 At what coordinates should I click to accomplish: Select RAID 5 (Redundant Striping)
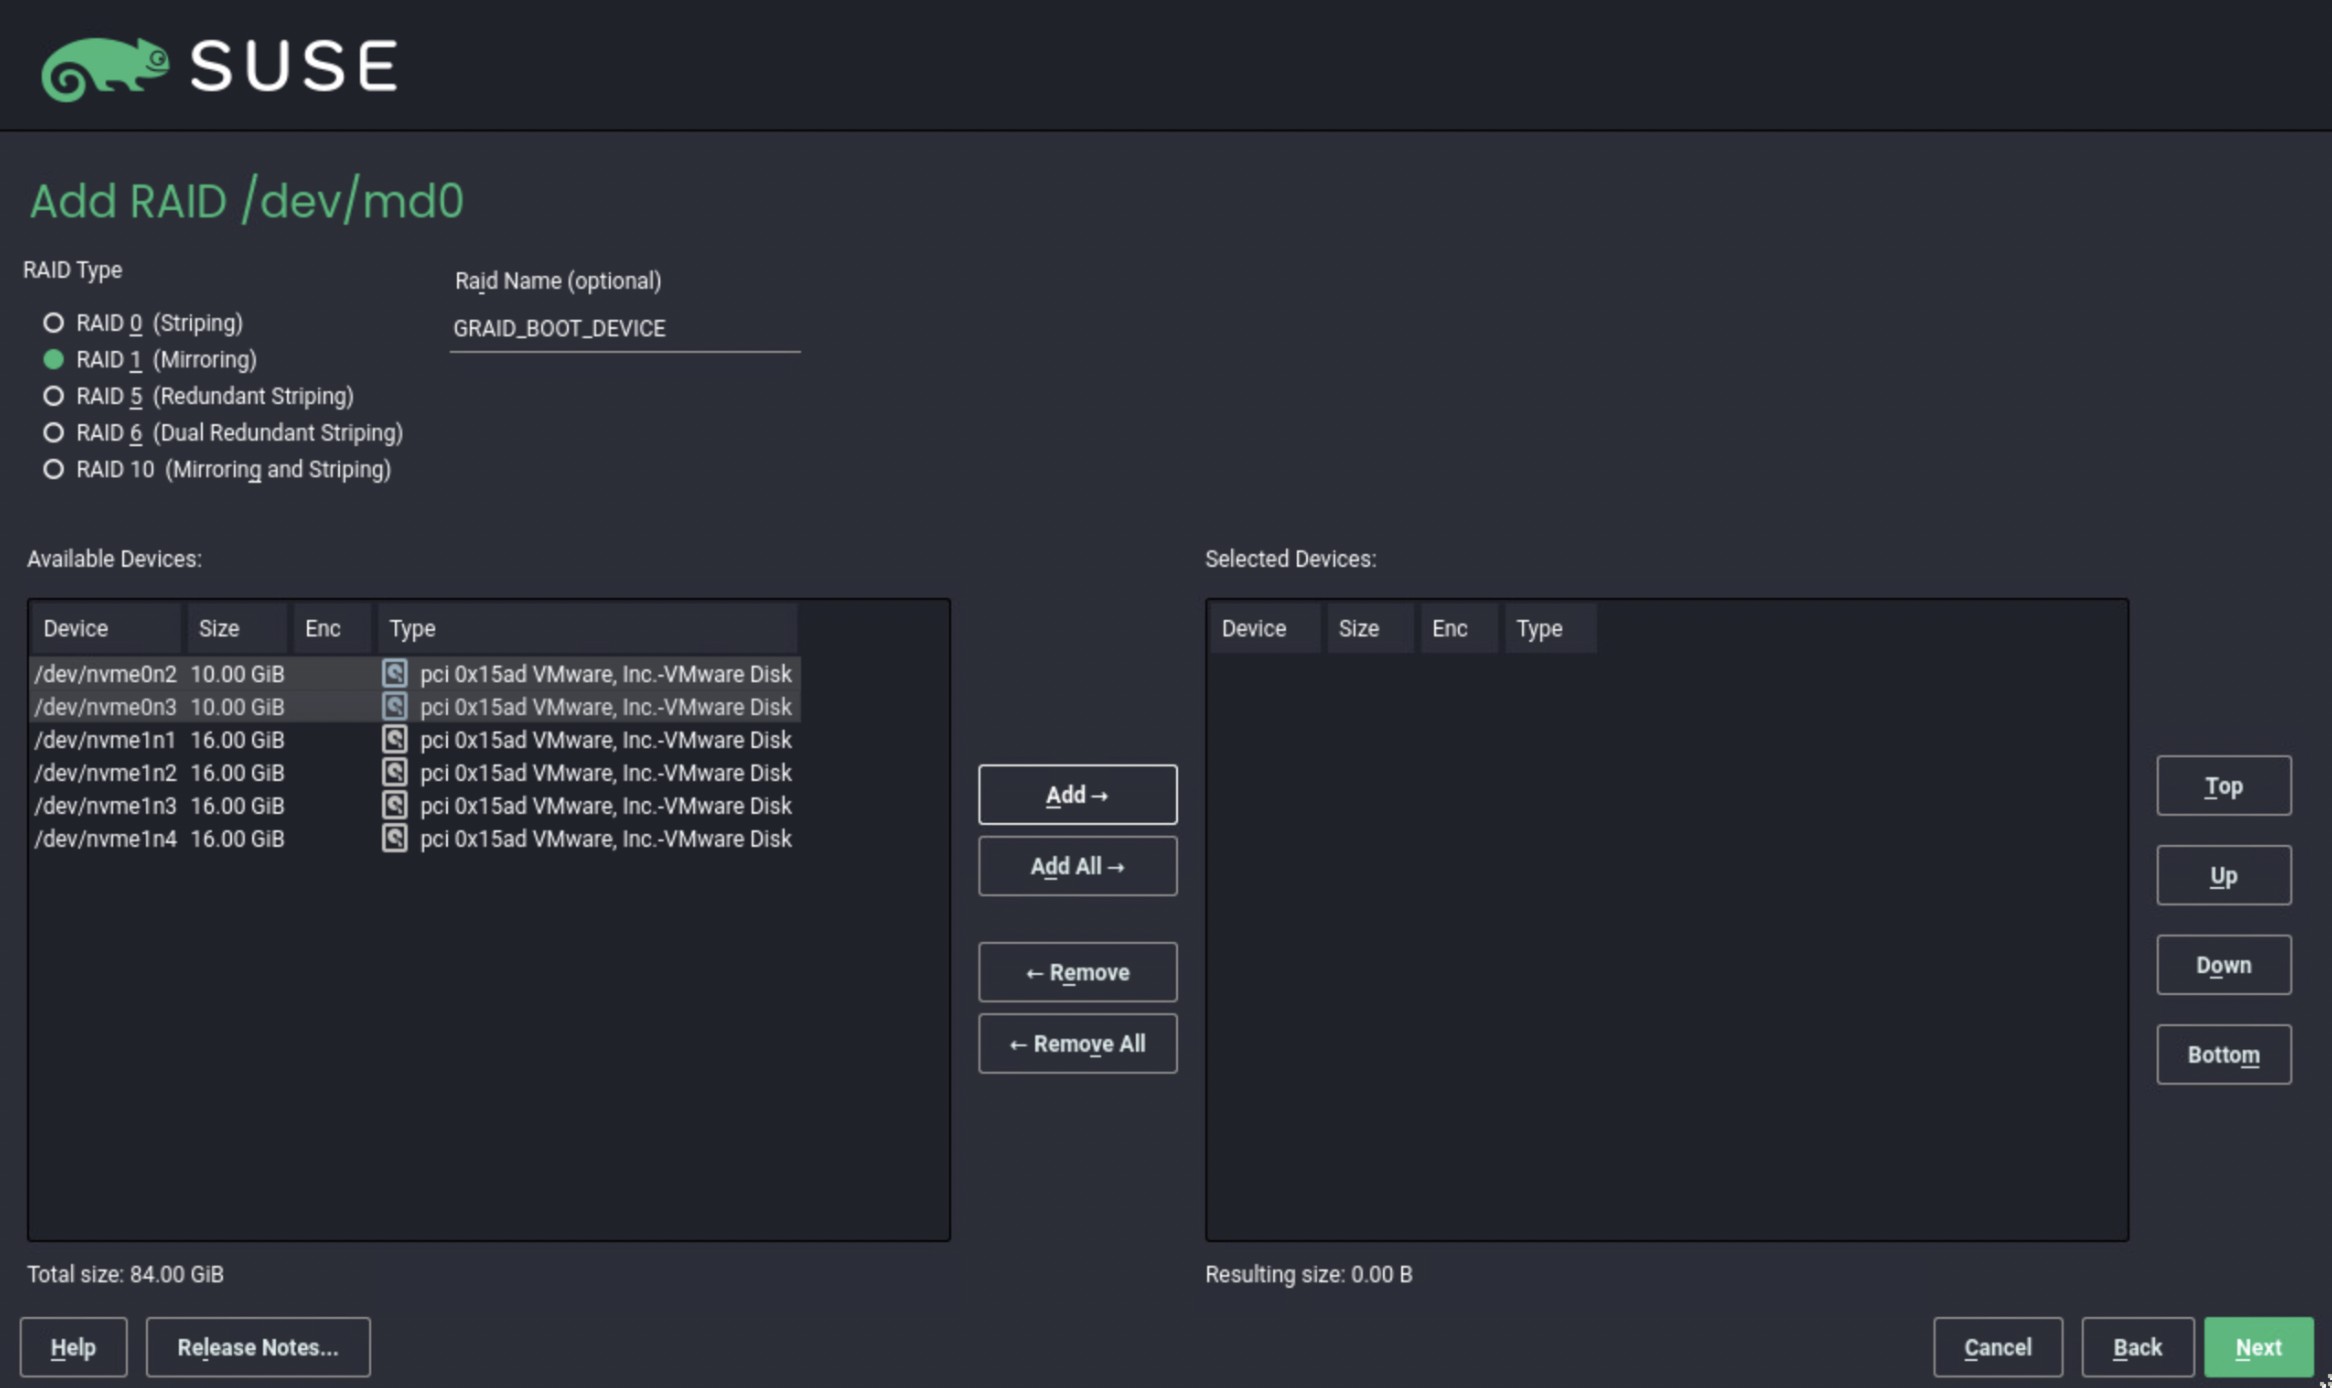point(53,396)
